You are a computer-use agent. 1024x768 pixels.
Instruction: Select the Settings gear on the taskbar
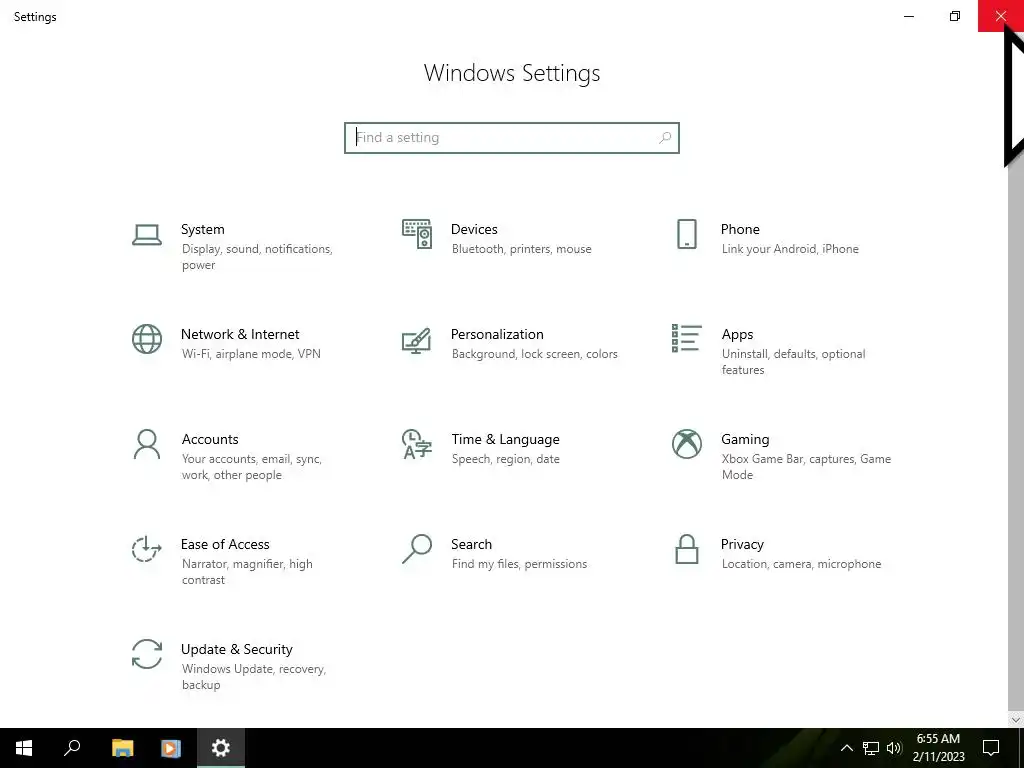coord(221,748)
